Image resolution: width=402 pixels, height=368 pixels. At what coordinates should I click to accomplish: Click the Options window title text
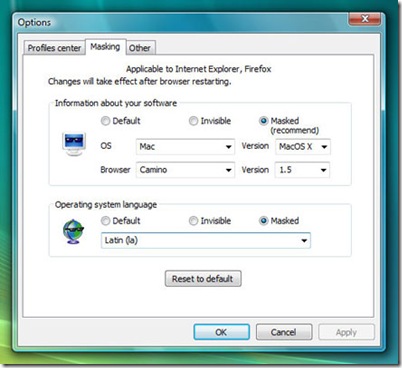pos(34,22)
